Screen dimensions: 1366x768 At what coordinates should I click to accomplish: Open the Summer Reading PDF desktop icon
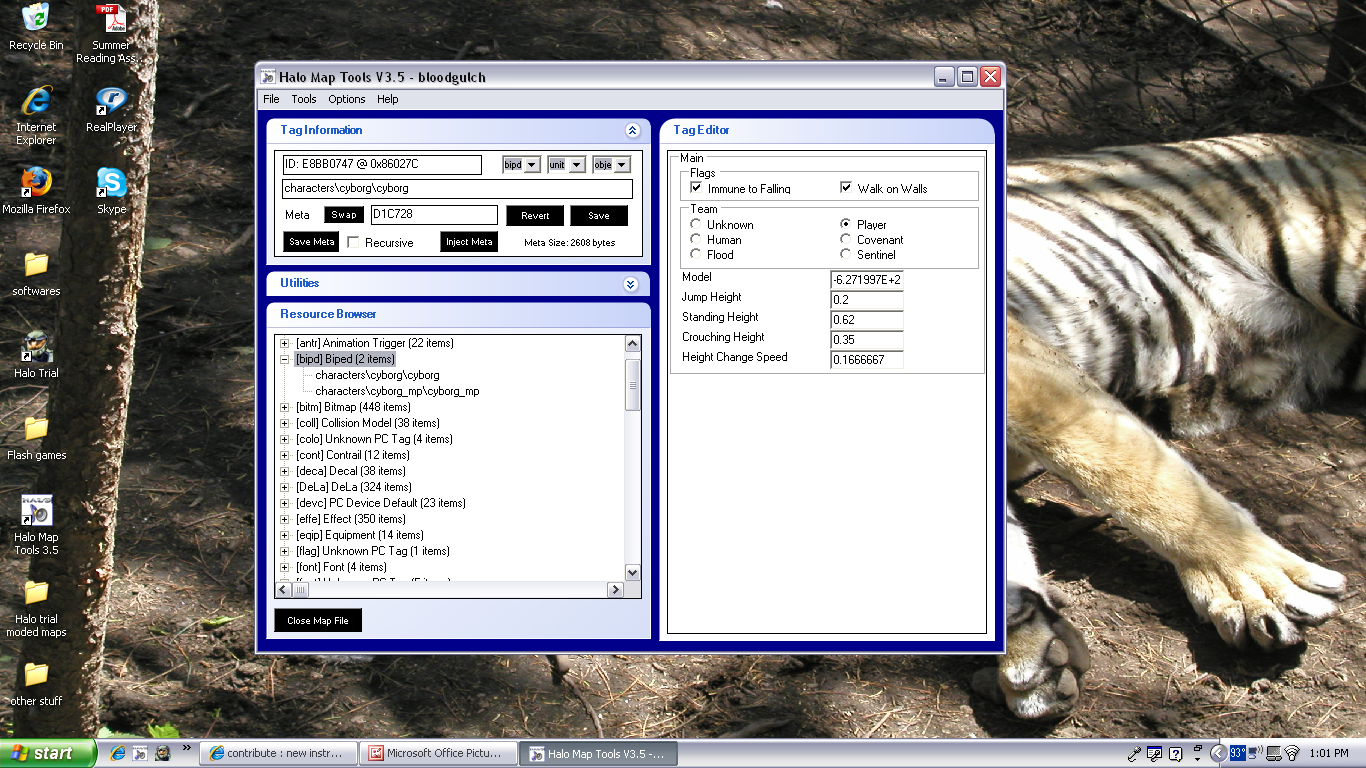[110, 33]
